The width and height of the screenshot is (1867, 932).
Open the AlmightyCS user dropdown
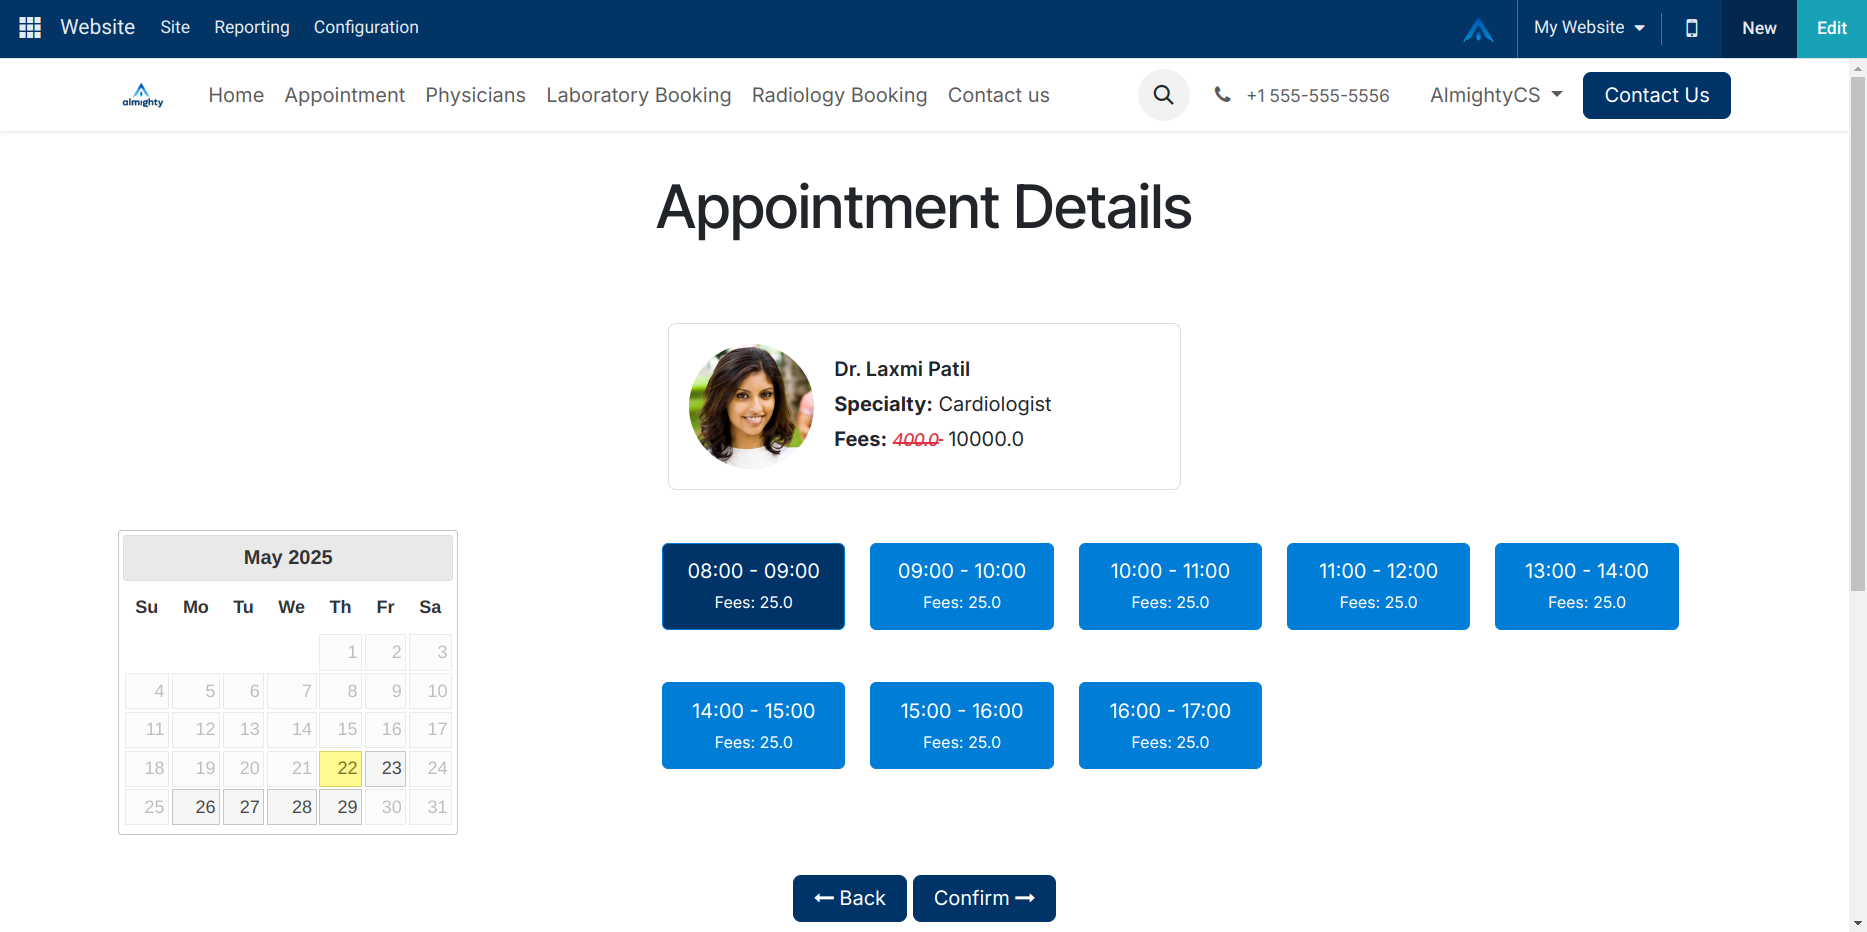click(1495, 95)
